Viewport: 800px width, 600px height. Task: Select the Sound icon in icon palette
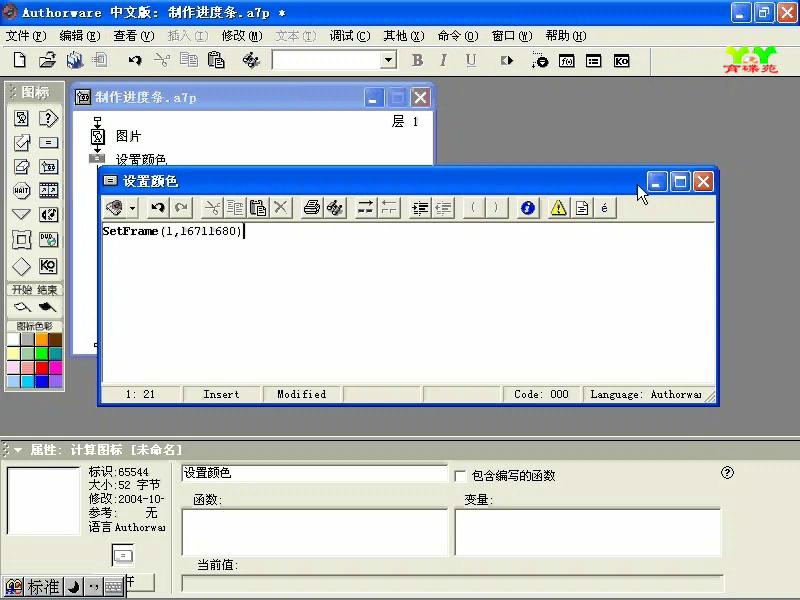[x=48, y=214]
